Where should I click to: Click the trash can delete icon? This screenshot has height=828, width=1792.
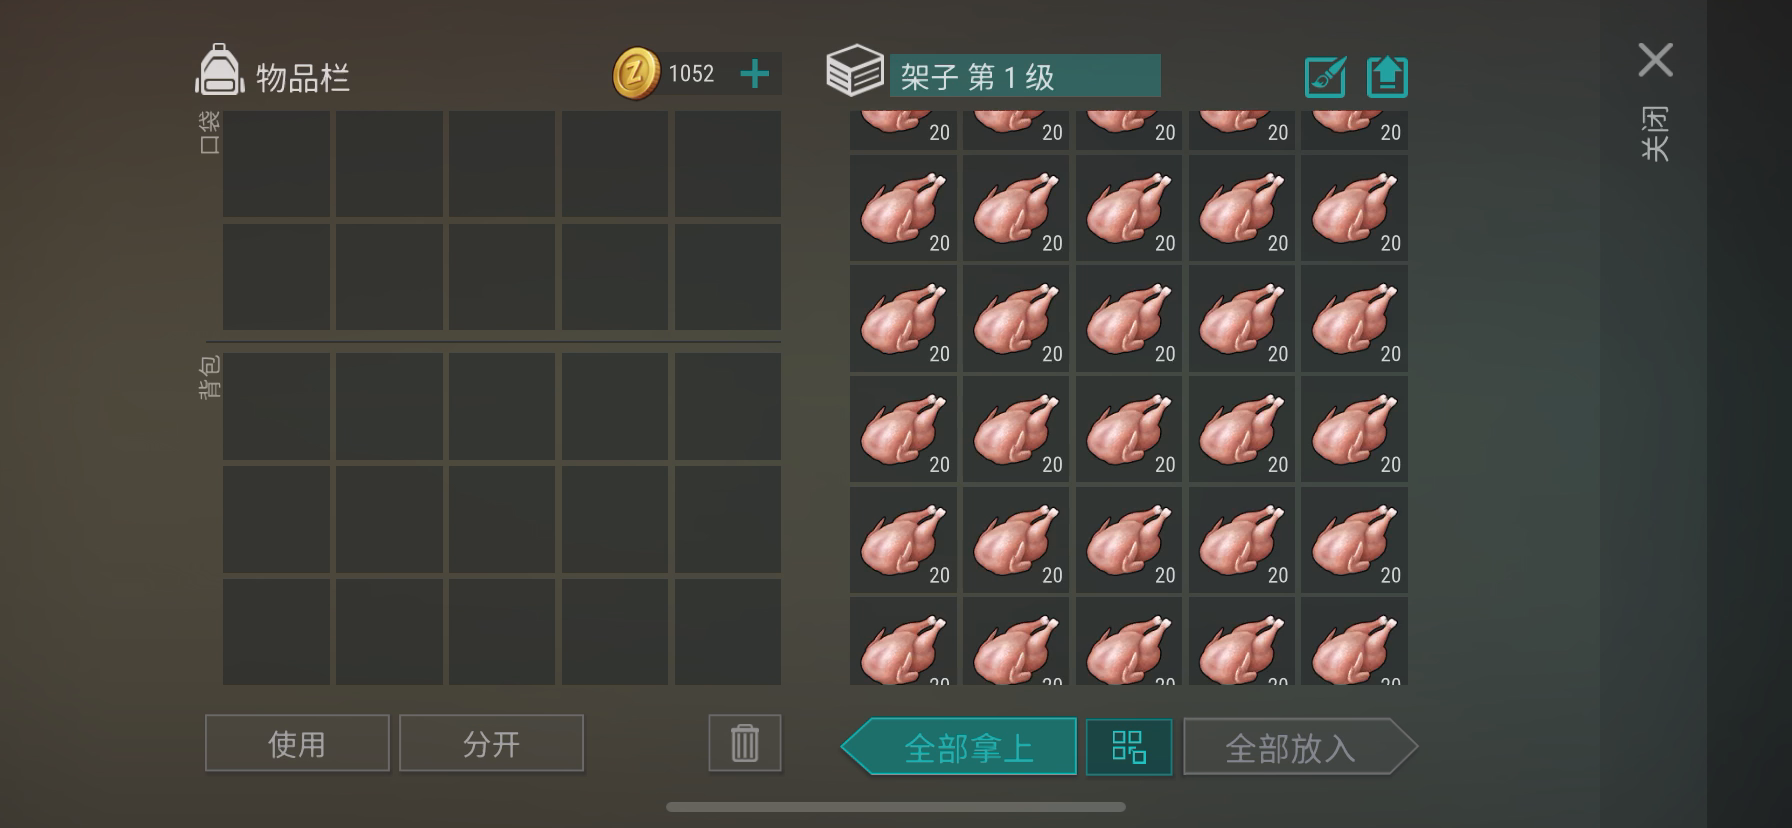click(745, 743)
